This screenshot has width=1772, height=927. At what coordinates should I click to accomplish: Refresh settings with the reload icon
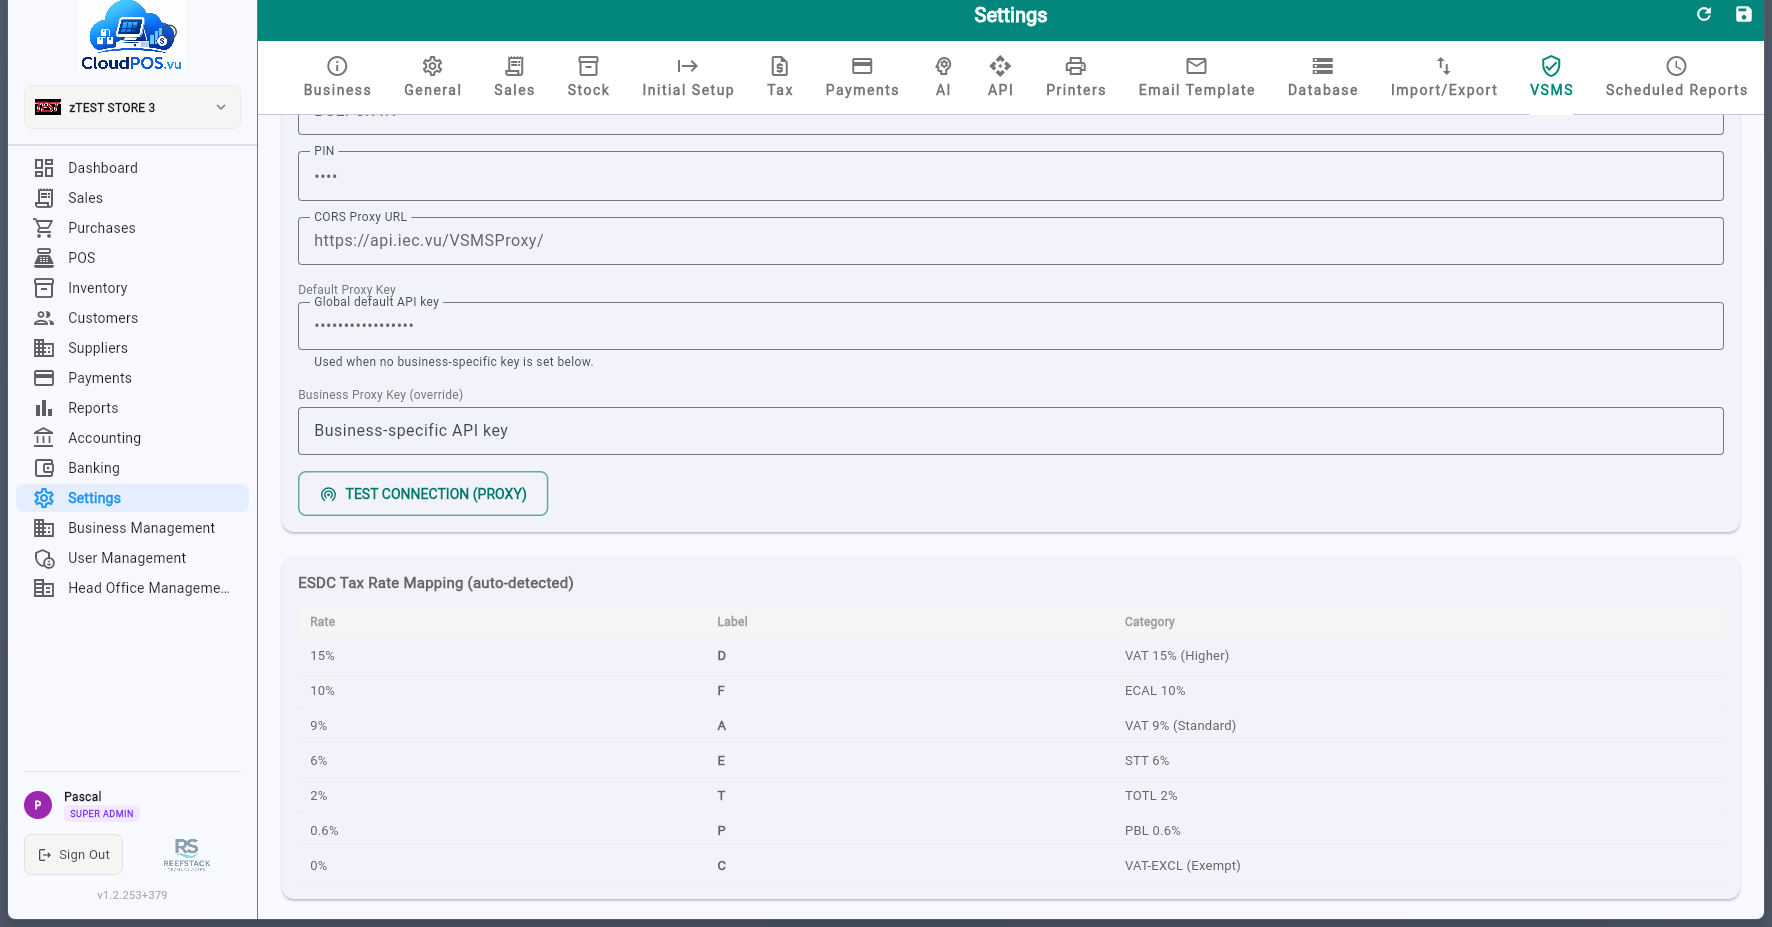coord(1704,14)
